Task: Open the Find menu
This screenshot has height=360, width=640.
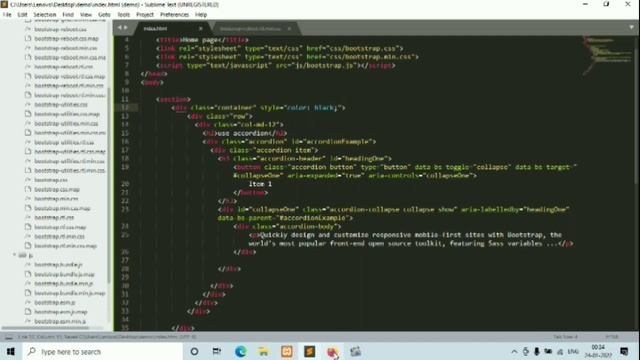Action: coord(68,15)
